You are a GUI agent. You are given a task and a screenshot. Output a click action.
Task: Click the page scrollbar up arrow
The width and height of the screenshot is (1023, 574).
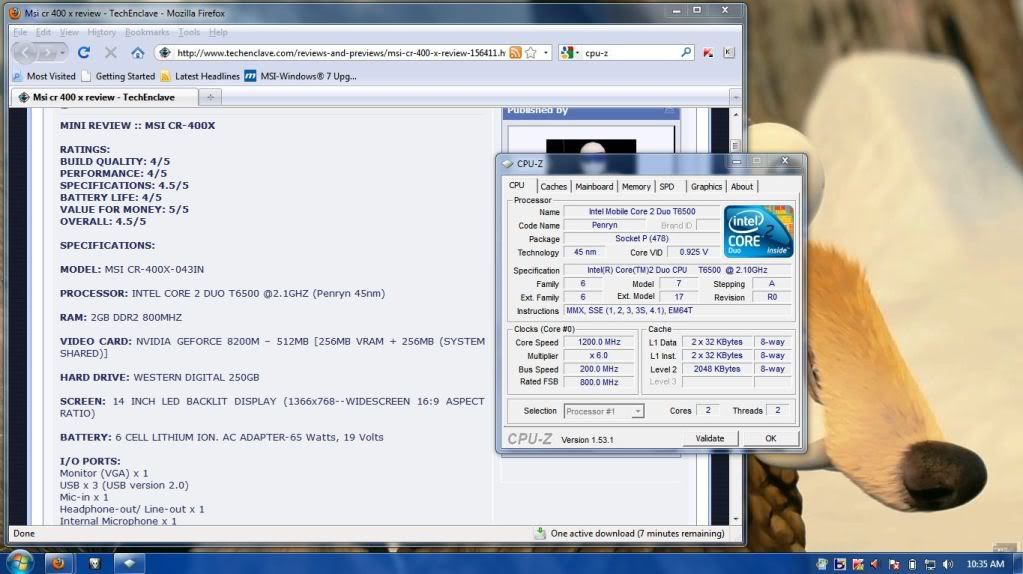coord(736,115)
